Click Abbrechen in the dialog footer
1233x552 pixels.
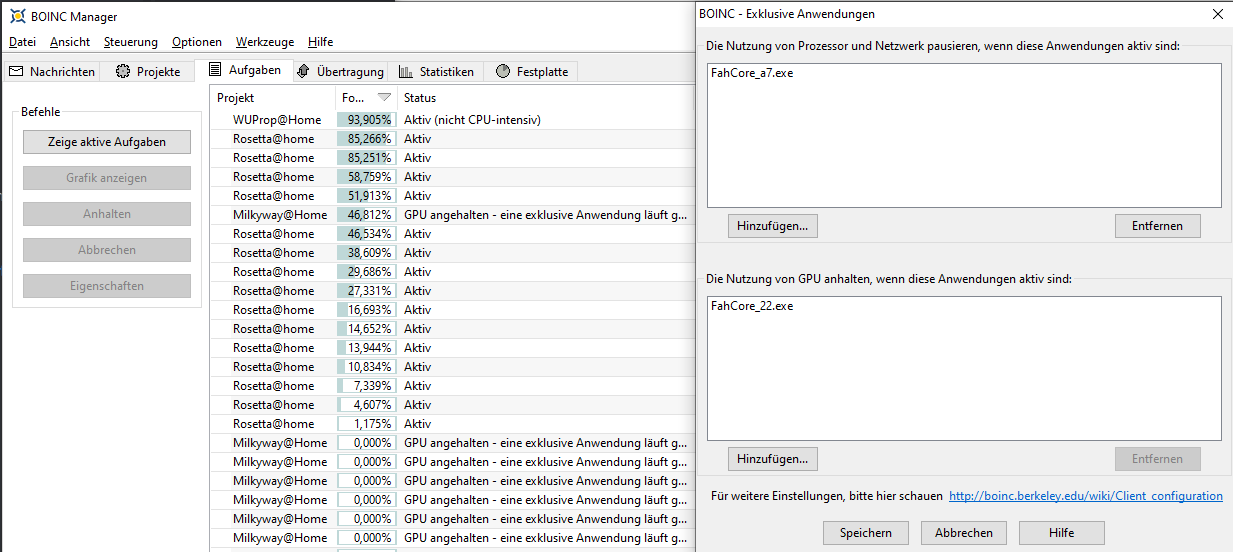[964, 533]
